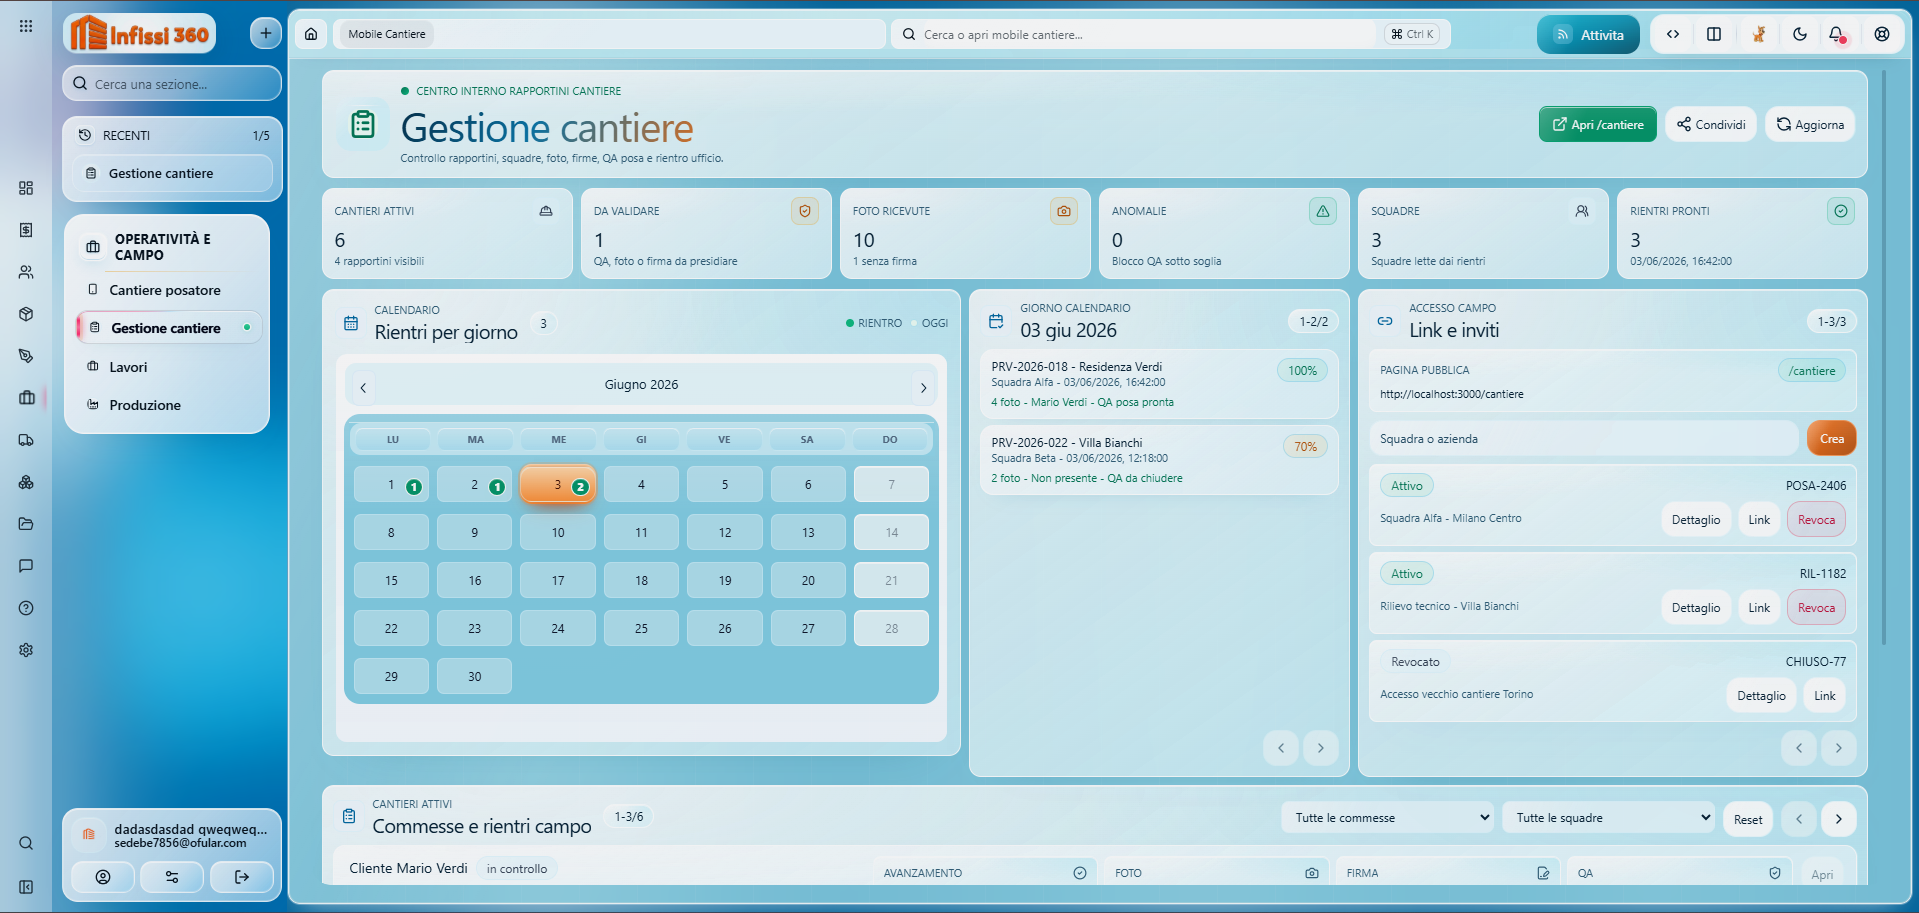Viewport: 1919px width, 913px height.
Task: Open the Tutte le commesse dropdown
Action: 1387,818
